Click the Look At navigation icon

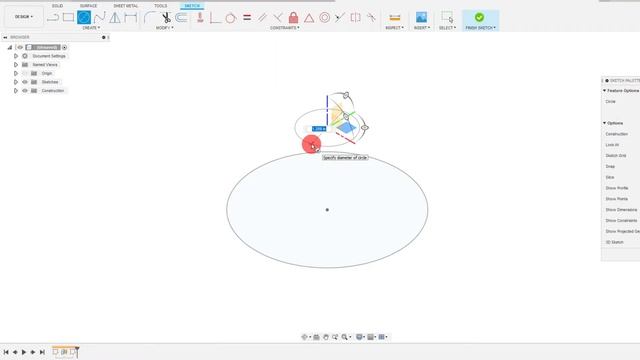[x=316, y=337]
